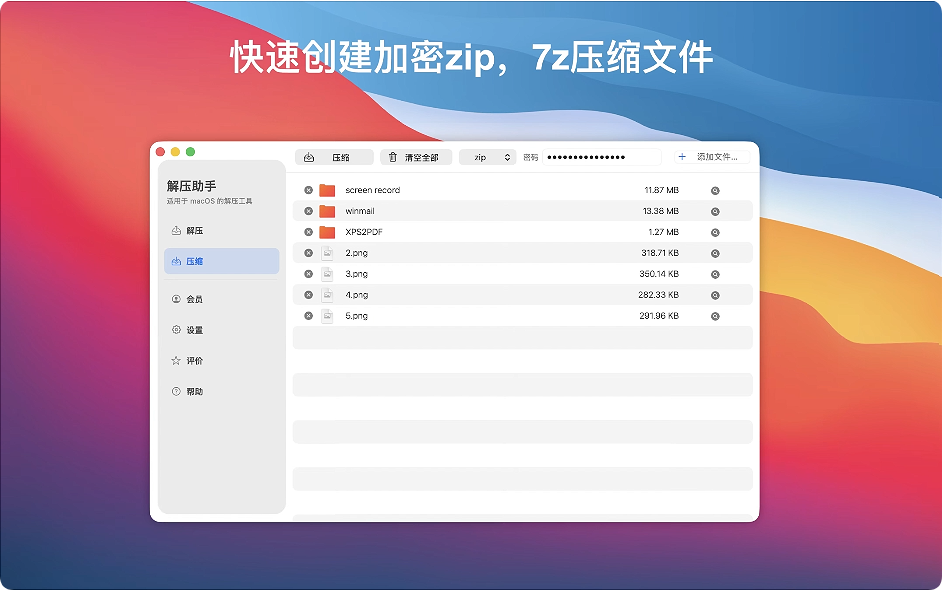
Task: Click the 13.38 MB size value
Action: 661,211
